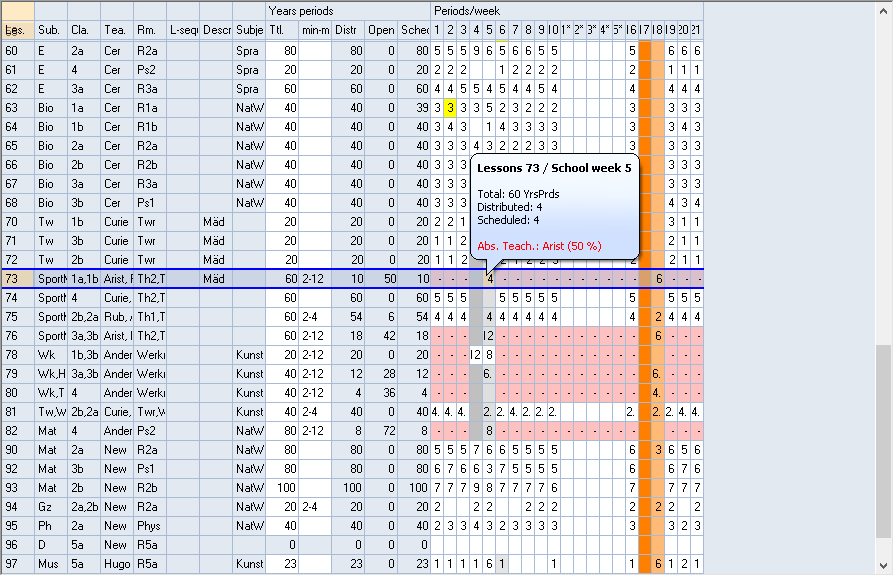The height and width of the screenshot is (576, 894).
Task: Click value 12 in lesson 76 week 5
Action: click(x=489, y=336)
